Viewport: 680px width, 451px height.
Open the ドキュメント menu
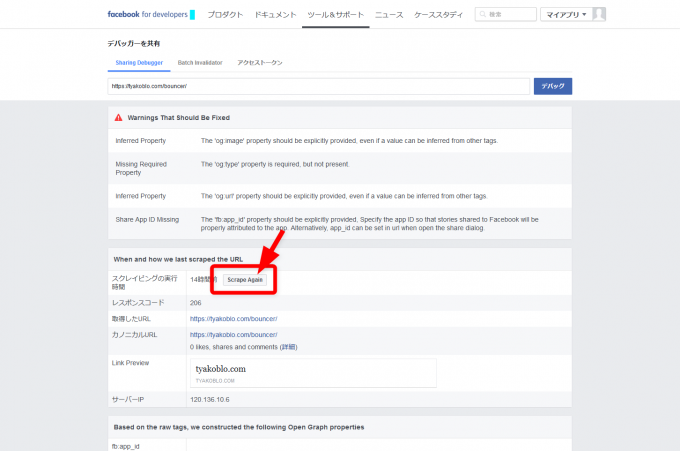tap(275, 15)
